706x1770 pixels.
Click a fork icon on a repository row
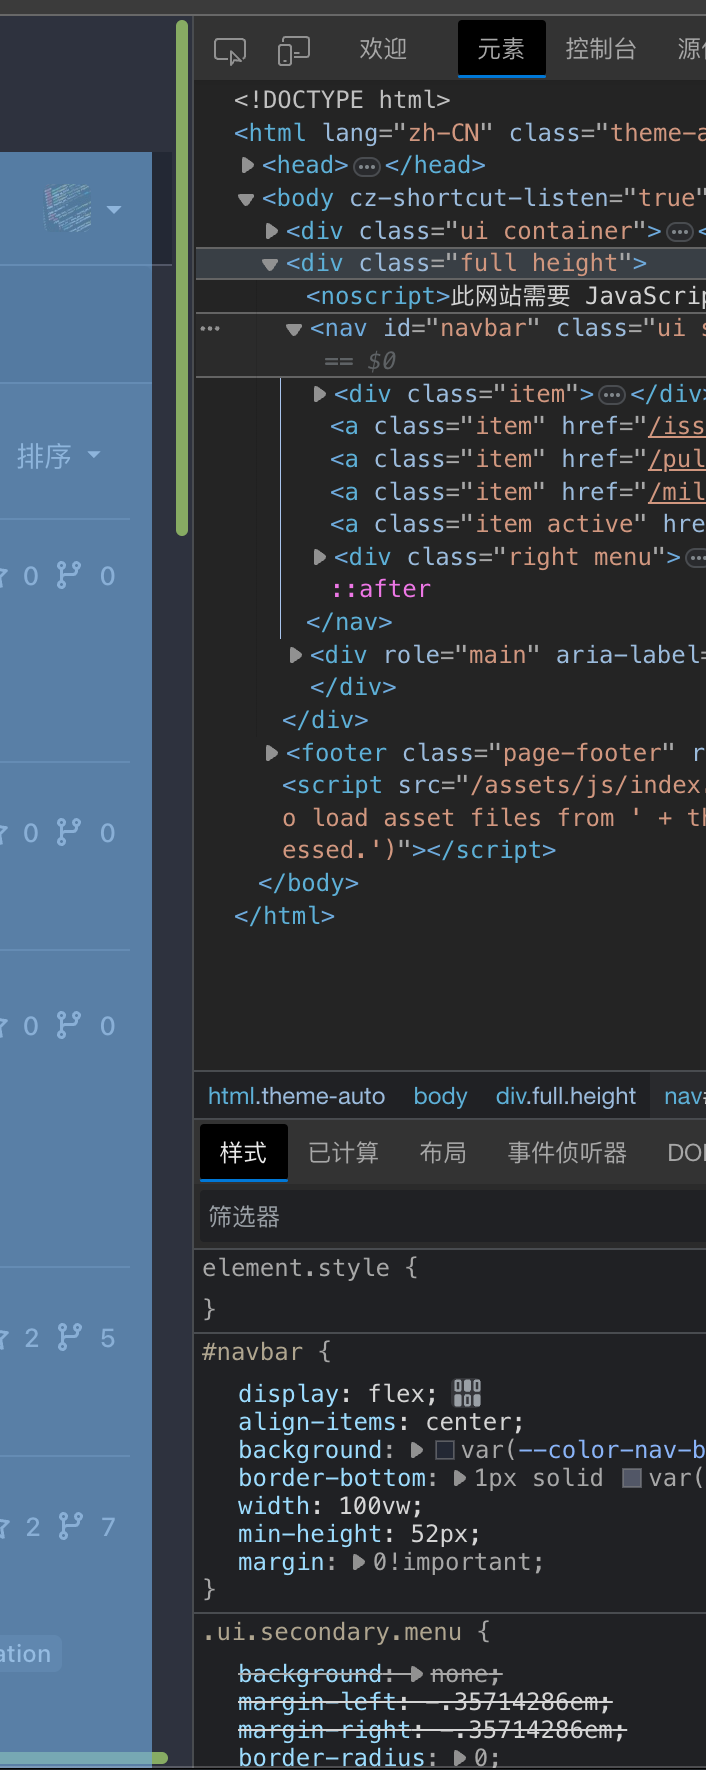[67, 576]
